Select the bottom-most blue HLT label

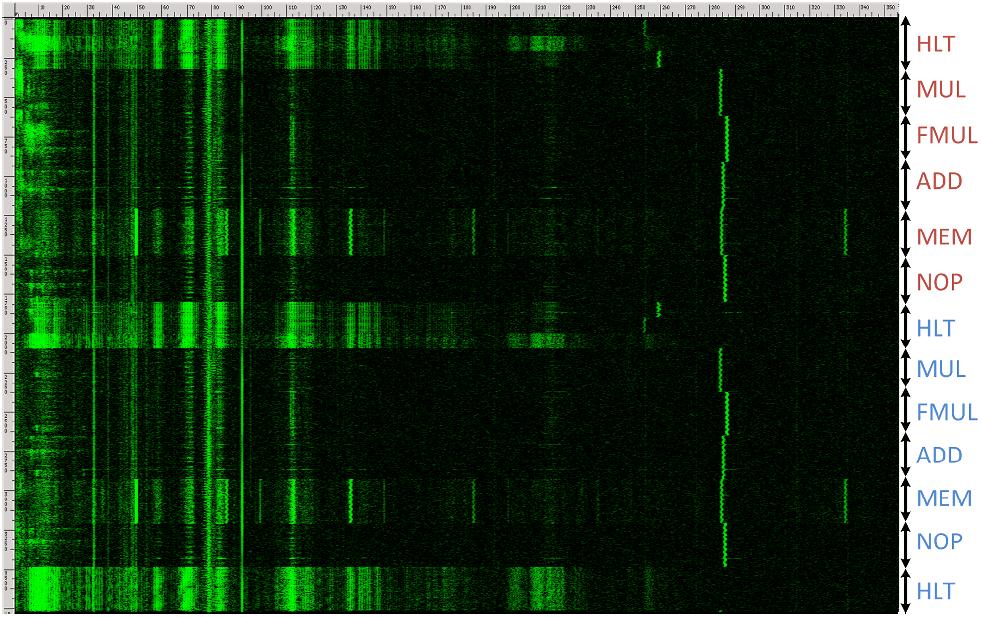click(x=936, y=591)
